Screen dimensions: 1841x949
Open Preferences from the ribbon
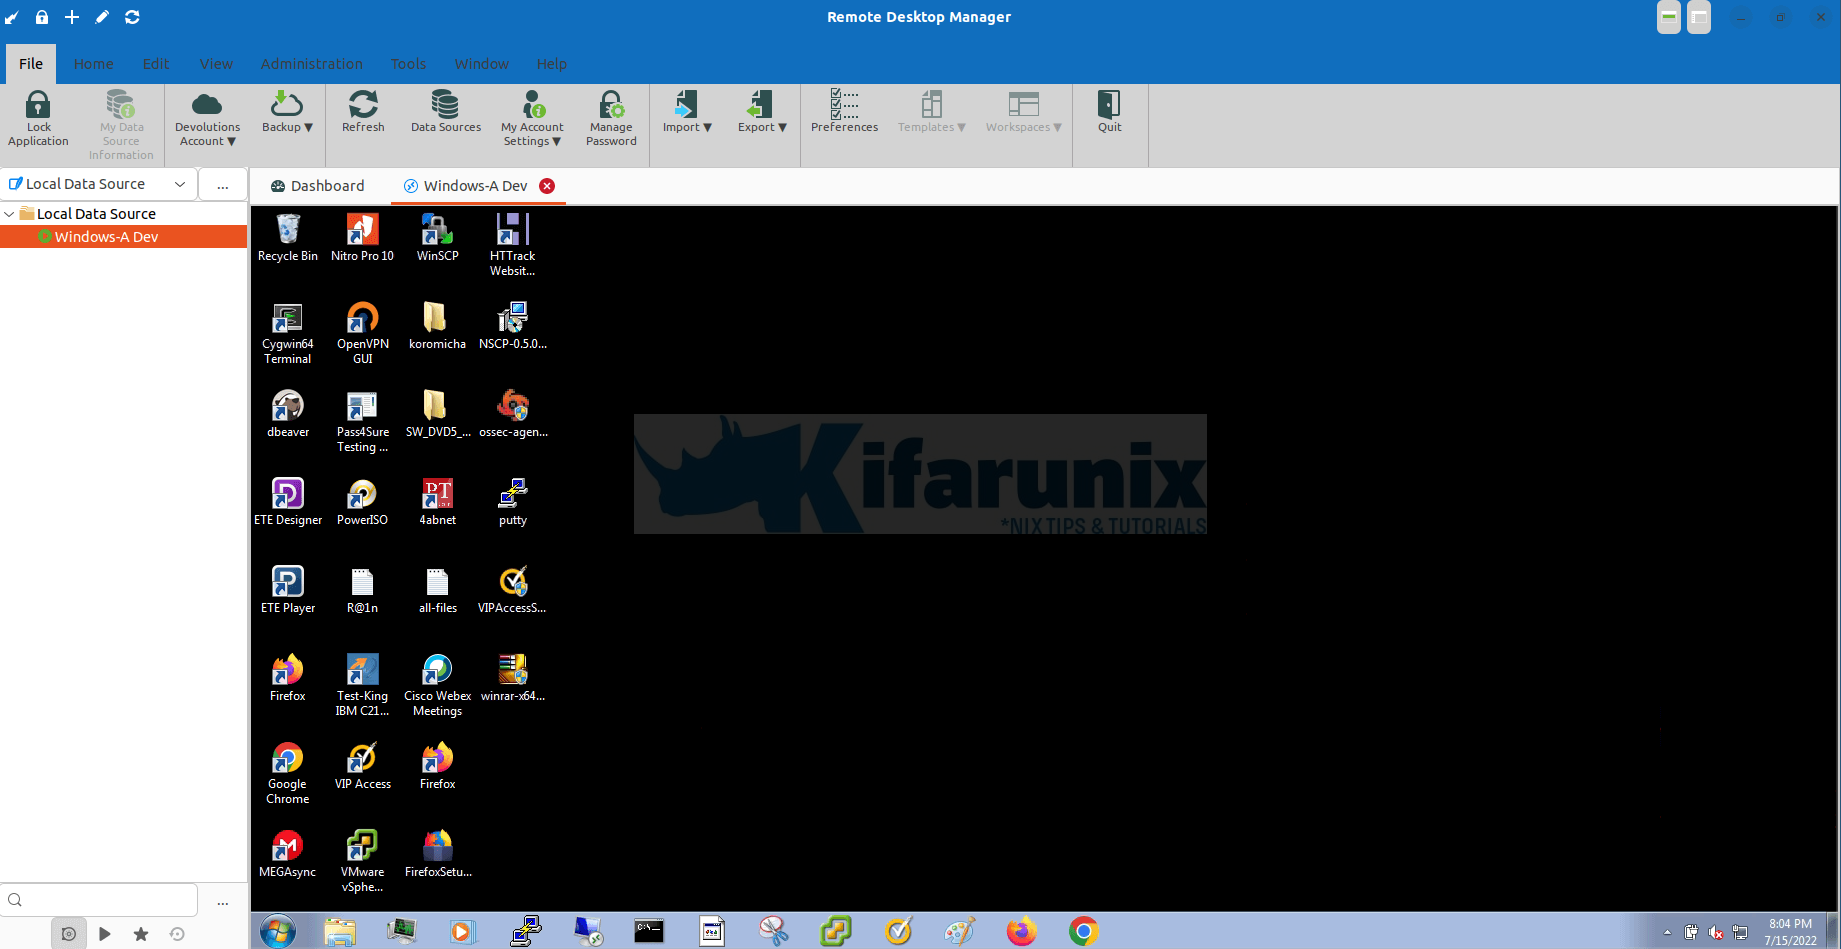843,110
